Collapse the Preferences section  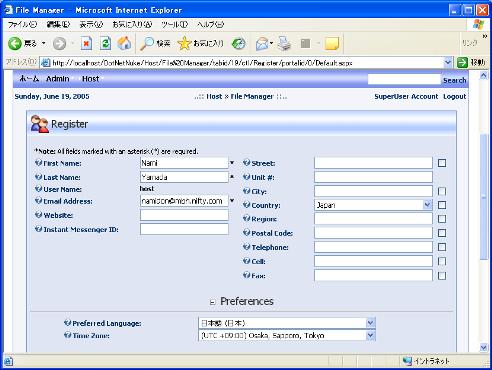click(212, 302)
